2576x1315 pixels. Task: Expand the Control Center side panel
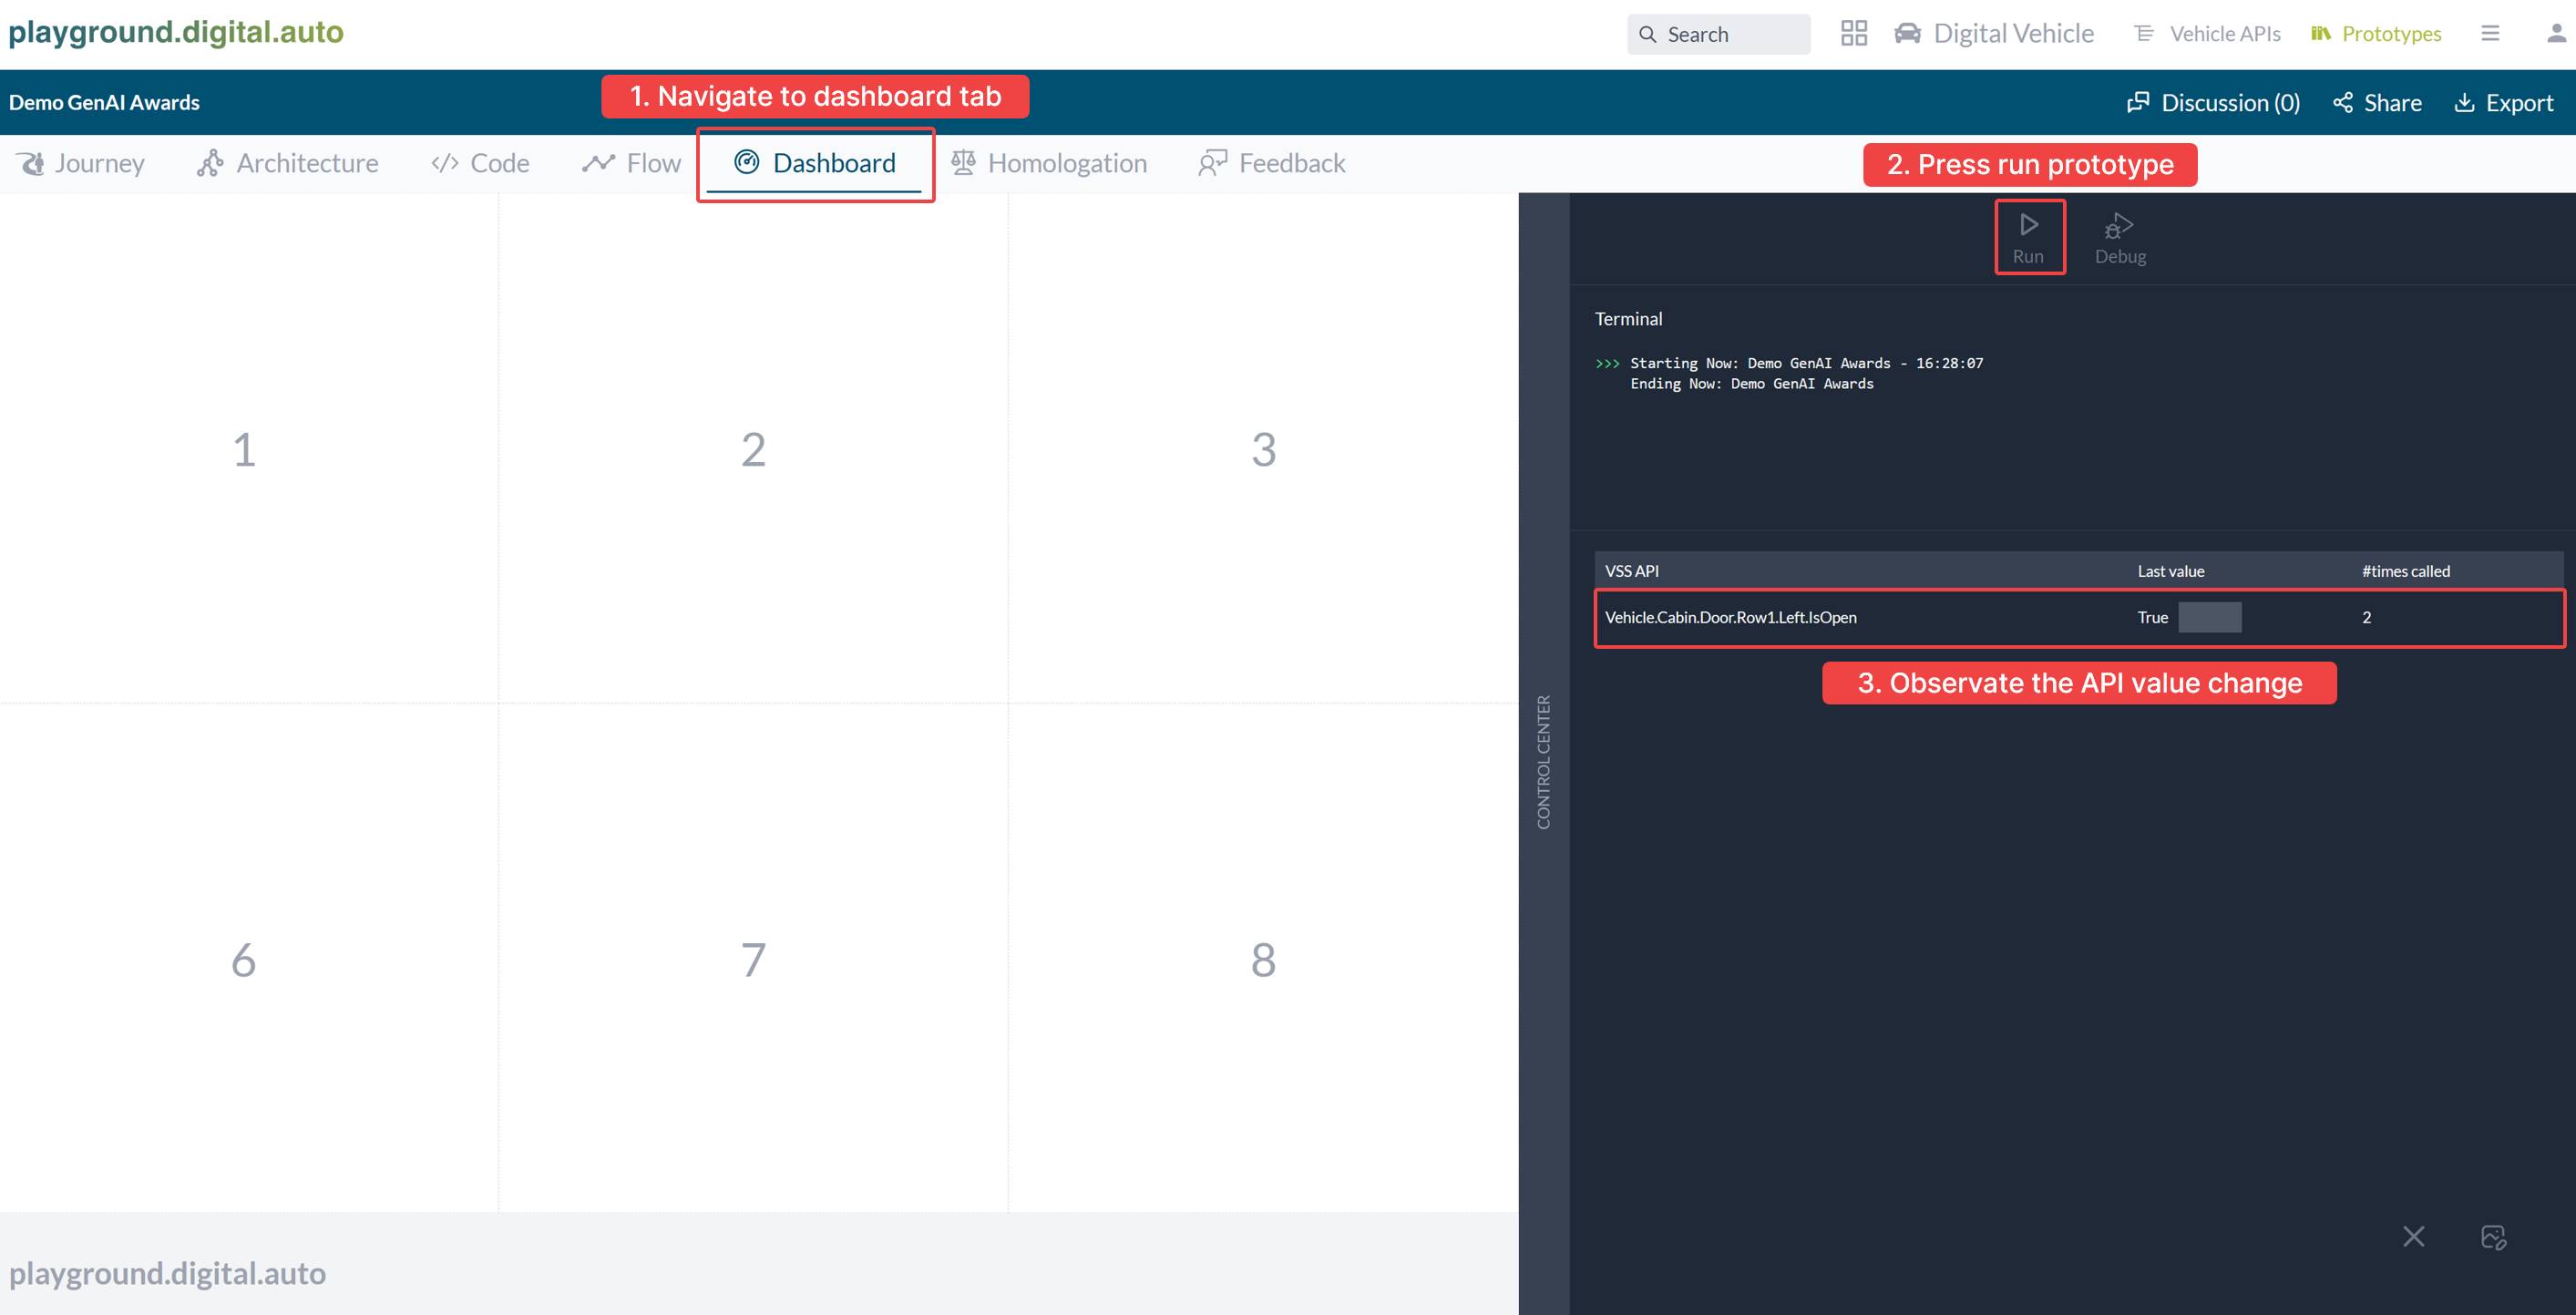1544,760
